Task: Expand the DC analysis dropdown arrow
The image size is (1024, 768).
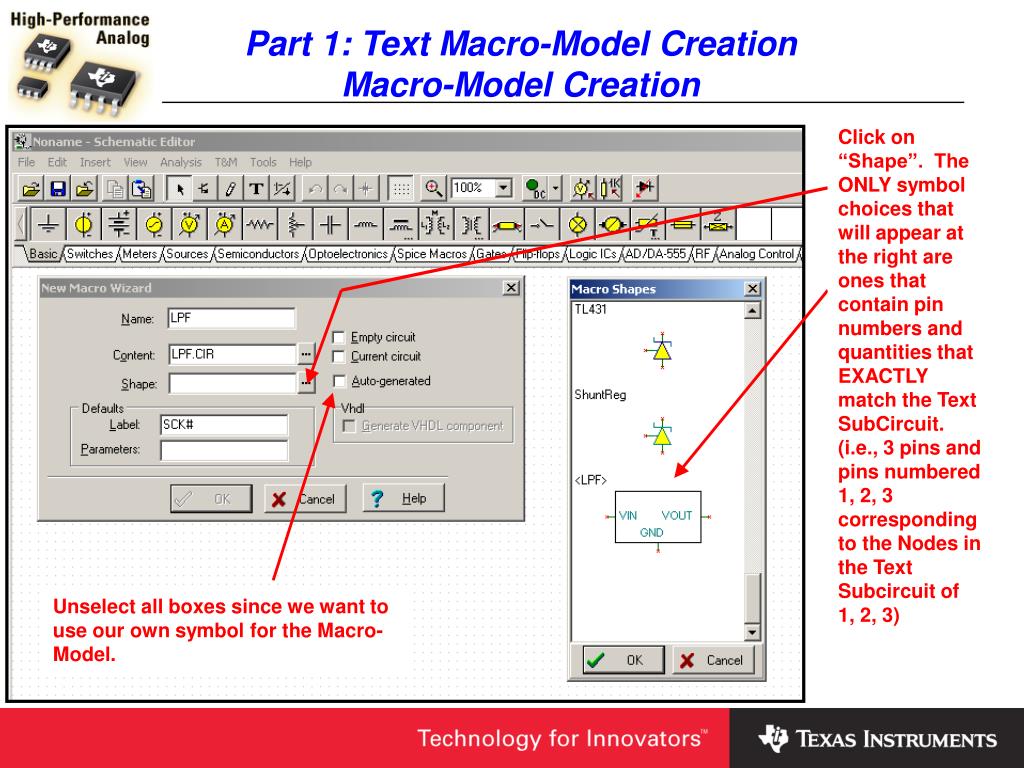Action: 555,189
